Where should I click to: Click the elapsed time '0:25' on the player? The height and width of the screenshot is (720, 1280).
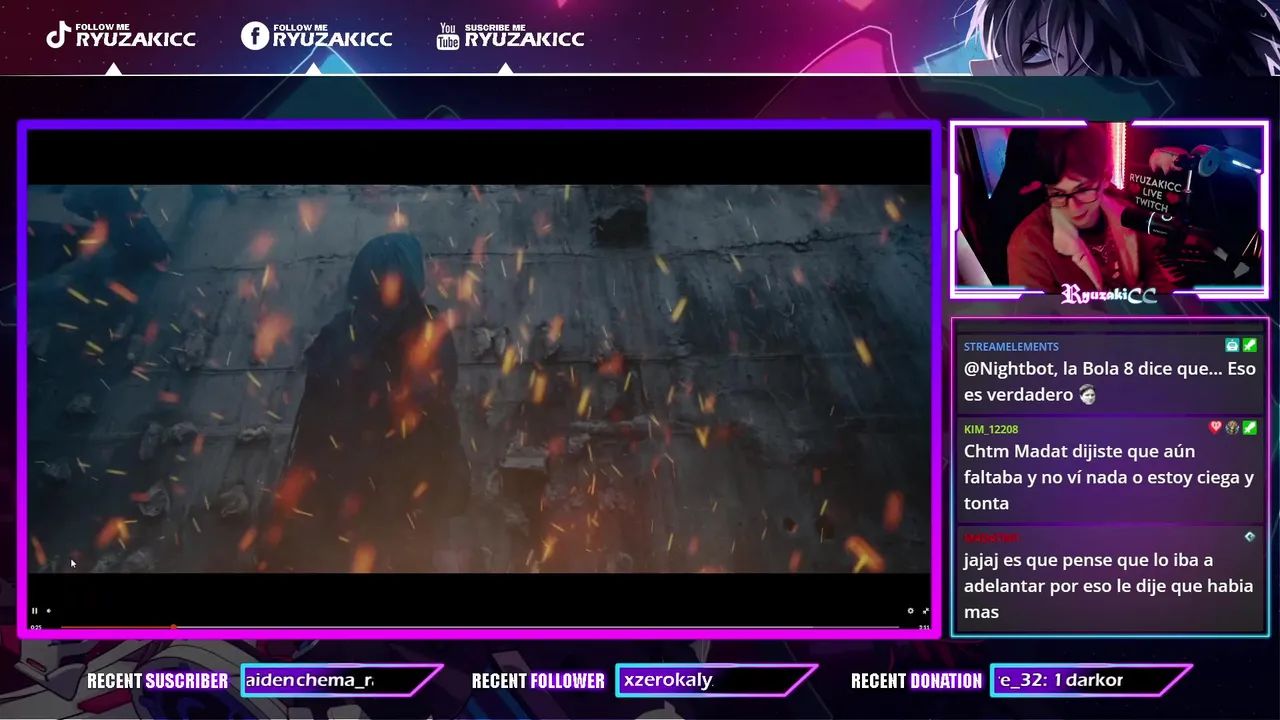(36, 627)
